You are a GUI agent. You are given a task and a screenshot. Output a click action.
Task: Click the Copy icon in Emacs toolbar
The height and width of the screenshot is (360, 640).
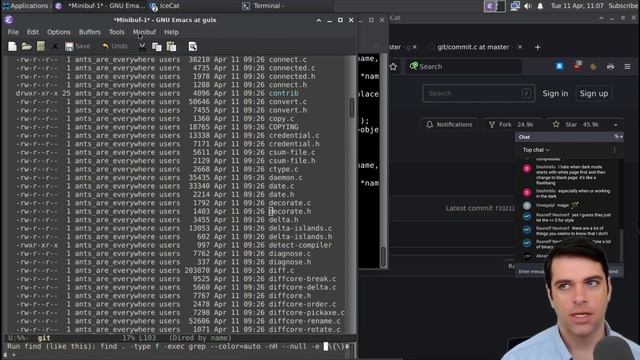click(x=157, y=47)
